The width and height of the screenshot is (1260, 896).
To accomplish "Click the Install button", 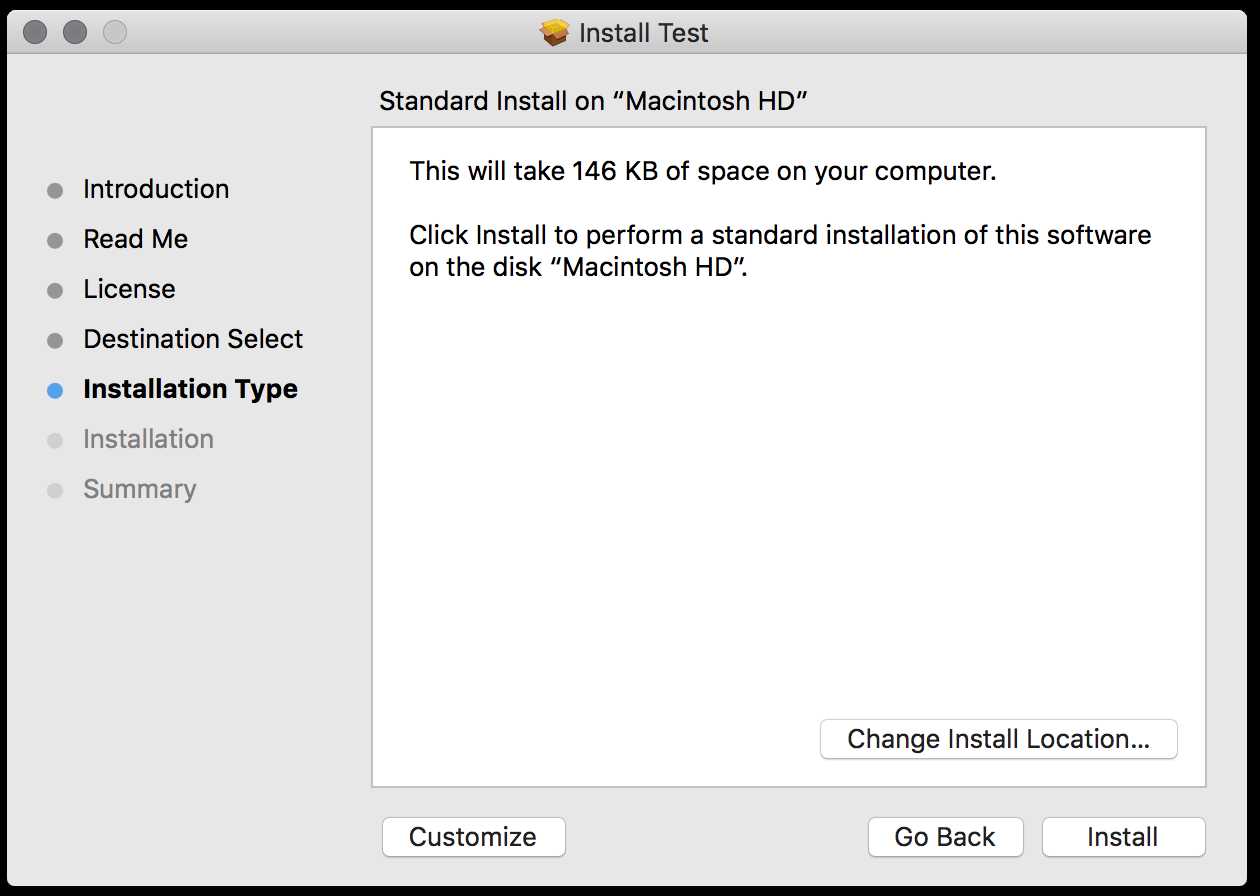I will [1123, 837].
